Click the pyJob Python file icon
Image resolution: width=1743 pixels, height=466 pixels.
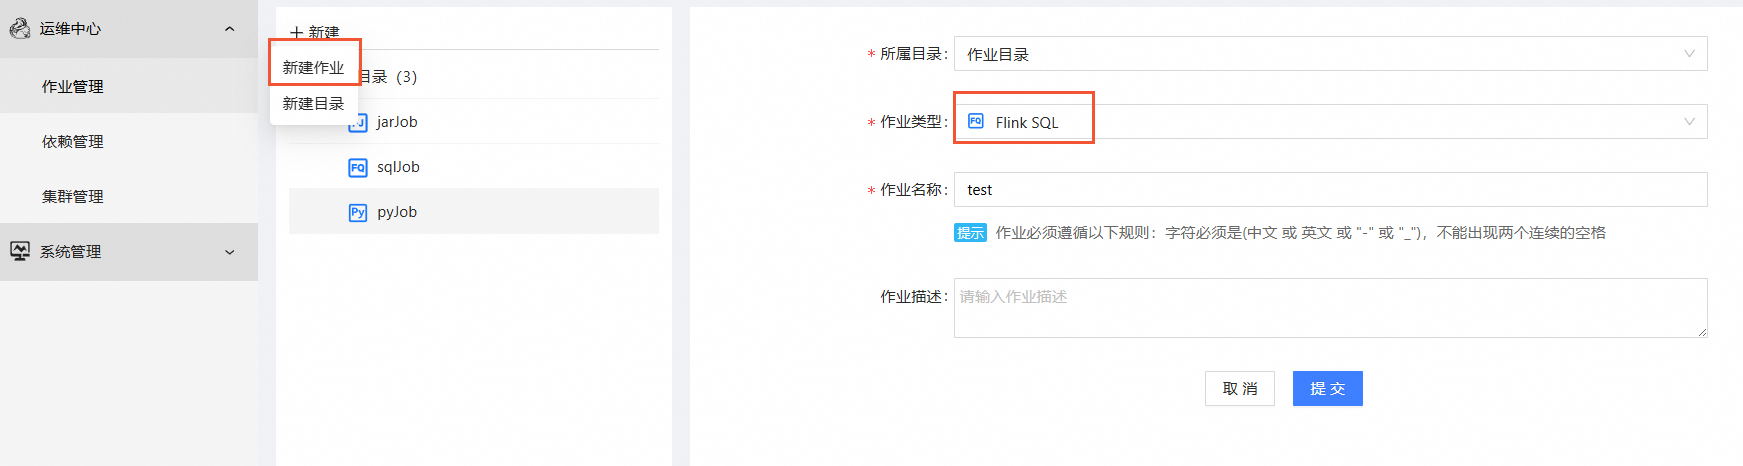pyautogui.click(x=358, y=212)
